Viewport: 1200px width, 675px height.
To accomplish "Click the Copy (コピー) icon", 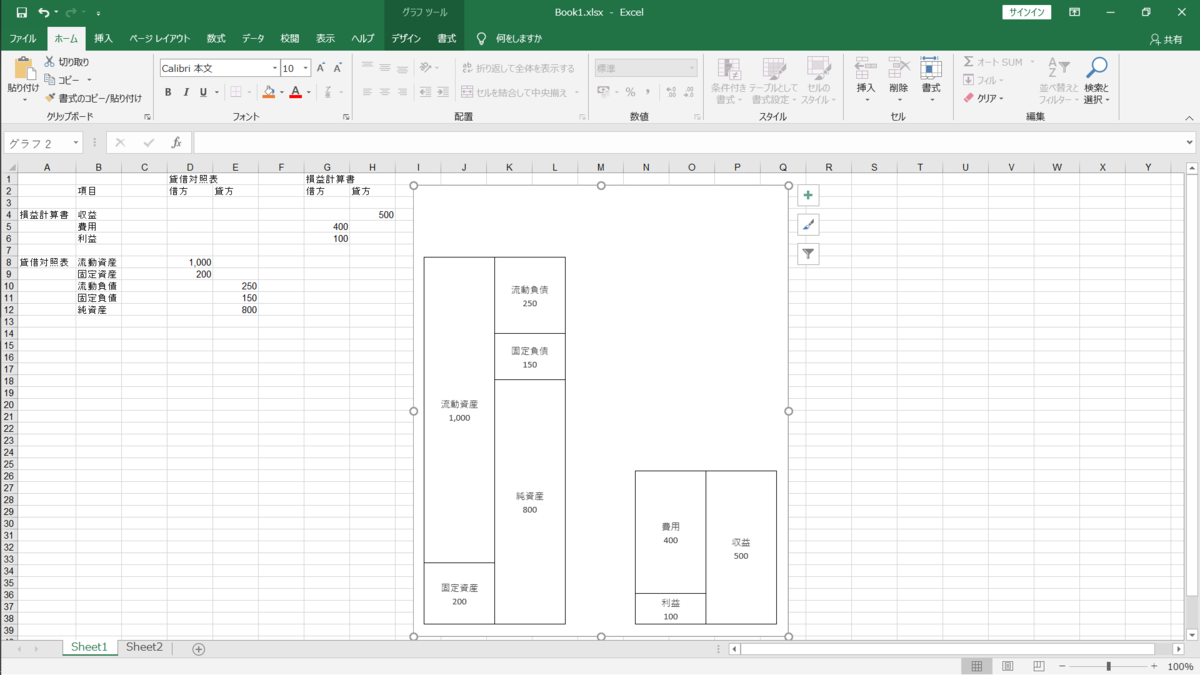I will (50, 80).
